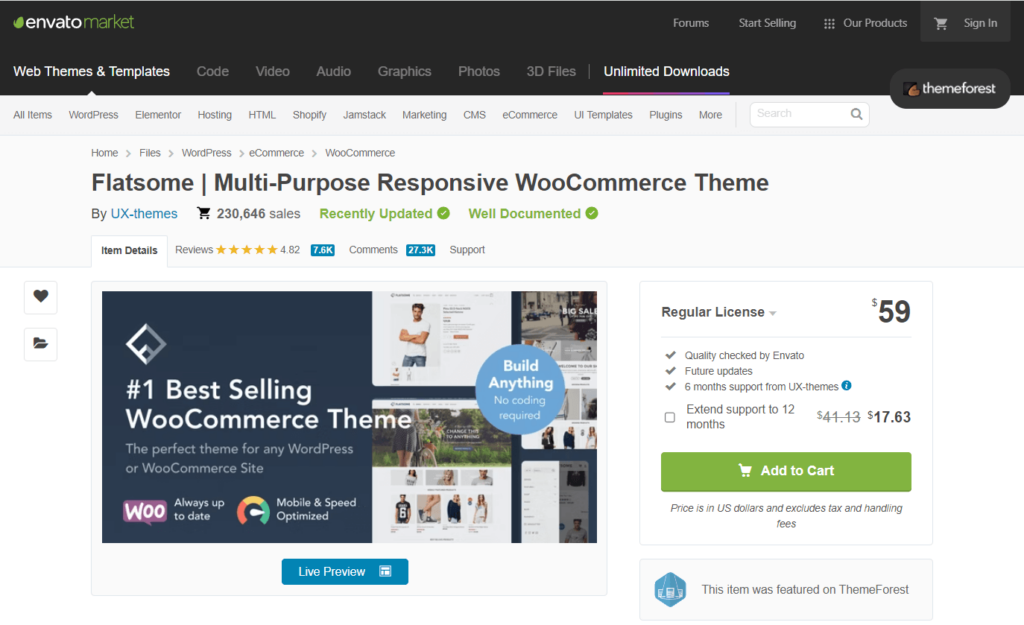Open the Forums link

(x=690, y=24)
